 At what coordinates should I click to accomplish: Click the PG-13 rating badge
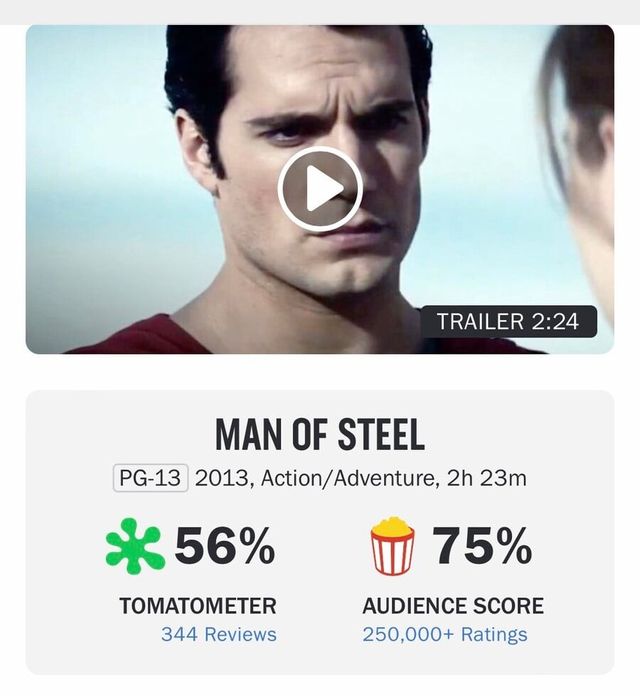tap(150, 477)
